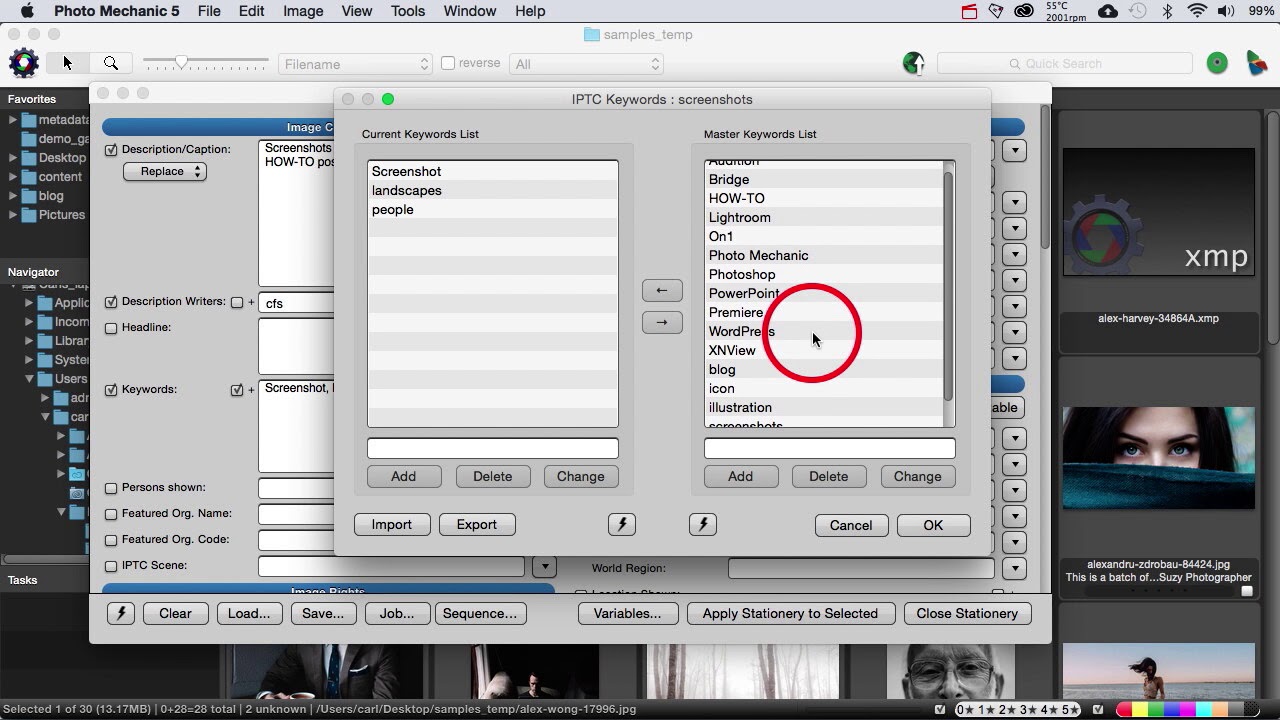Enable the Persons shown checkbox
1280x720 pixels.
click(111, 488)
